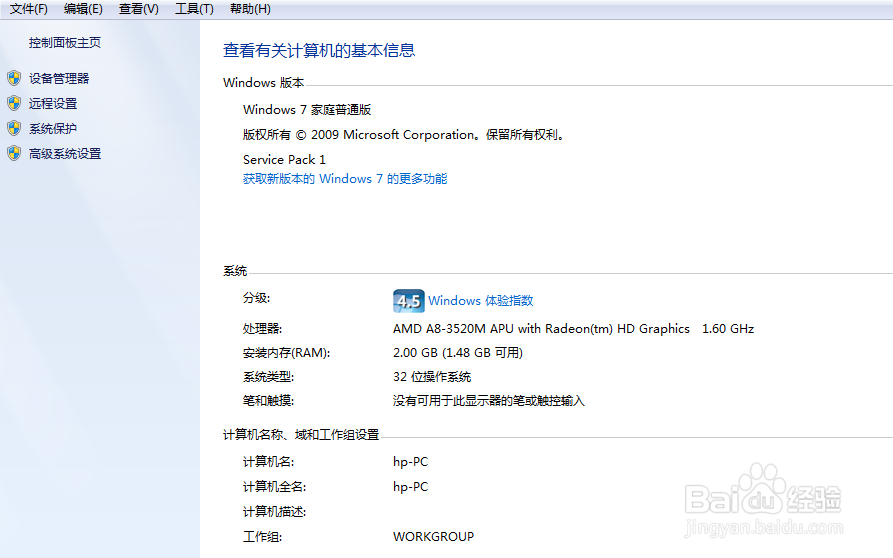
Task: Click the shield icon beside 设备管理器
Action: click(x=14, y=78)
